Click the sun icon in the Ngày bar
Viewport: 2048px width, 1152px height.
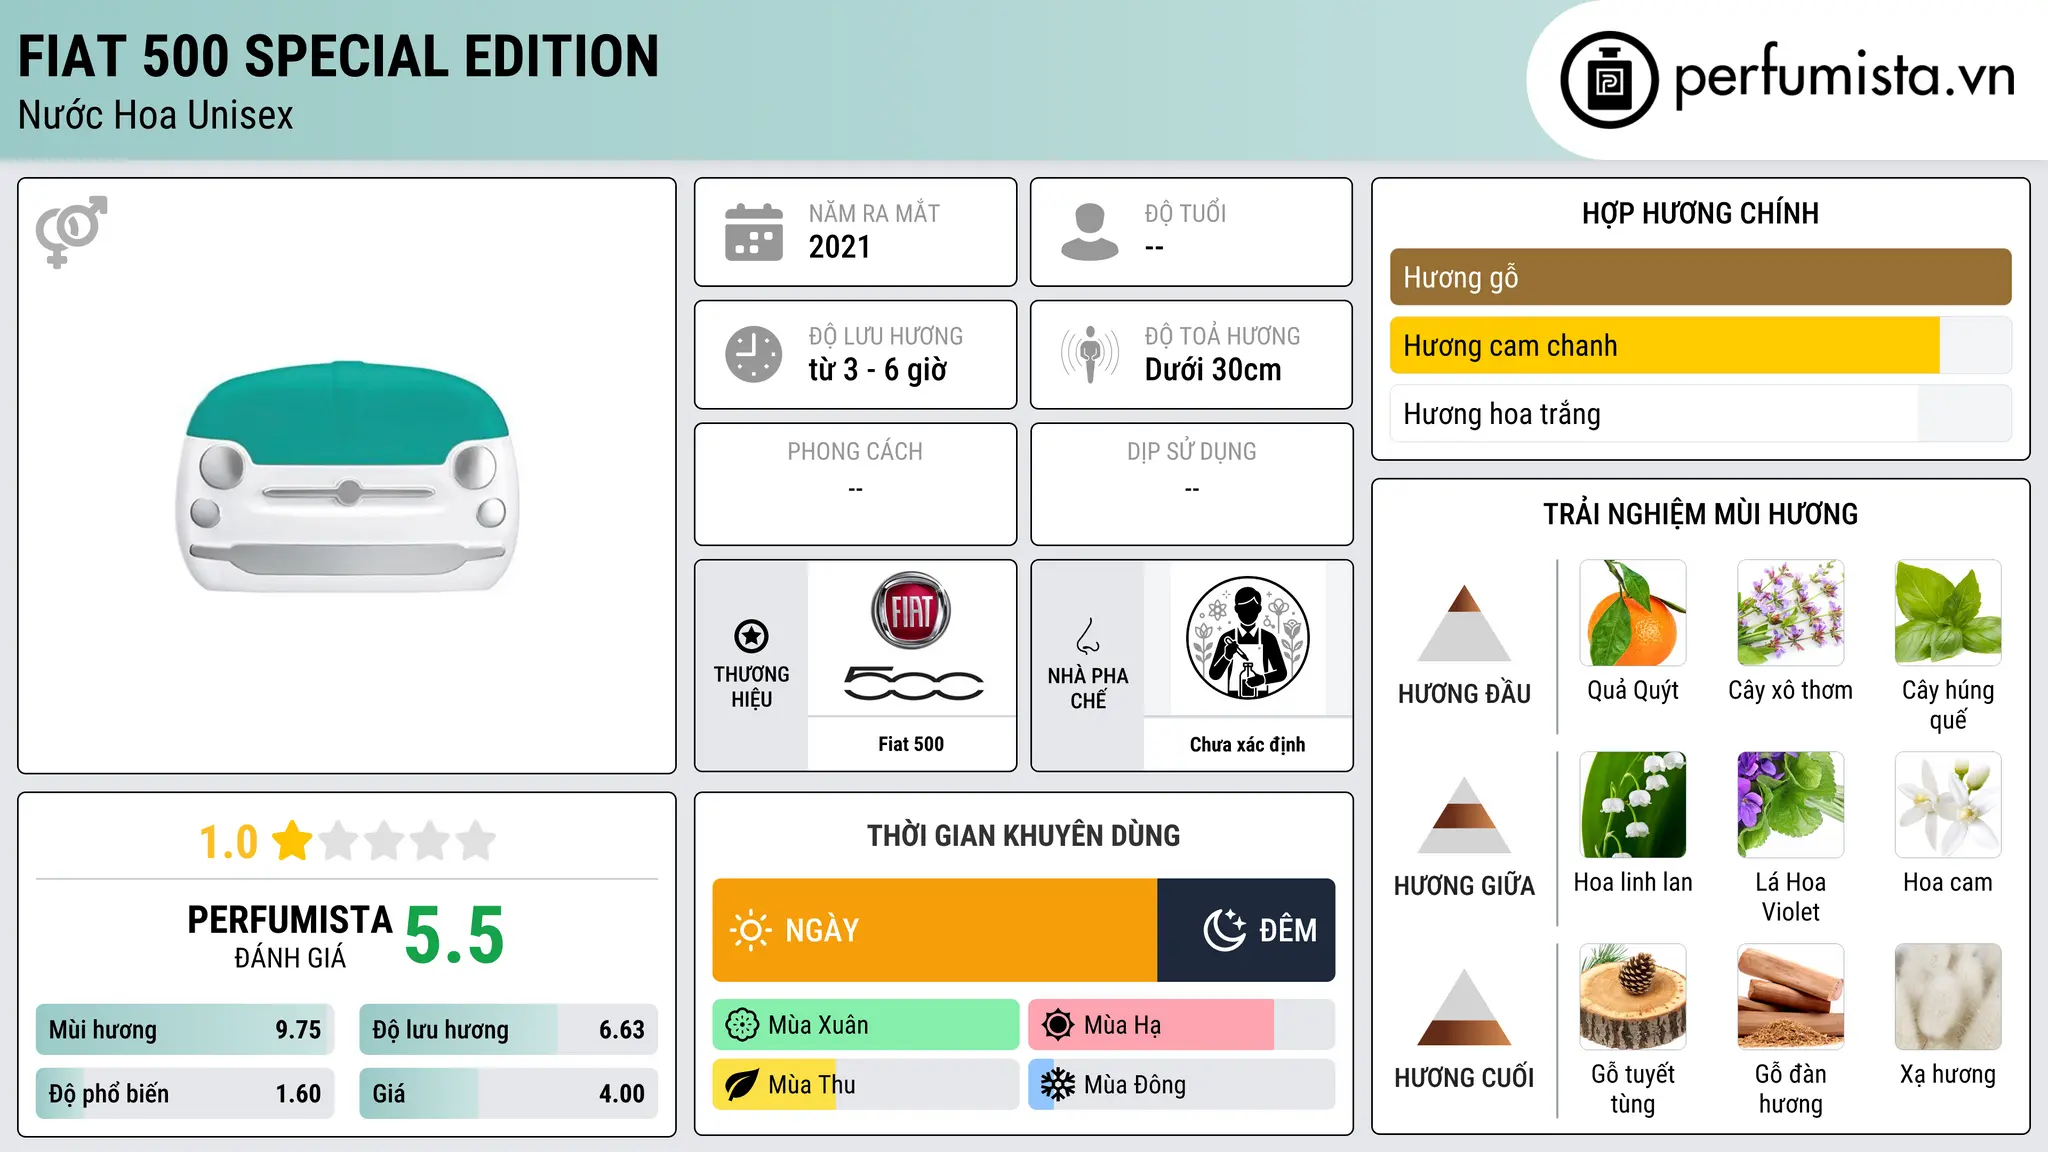point(750,930)
